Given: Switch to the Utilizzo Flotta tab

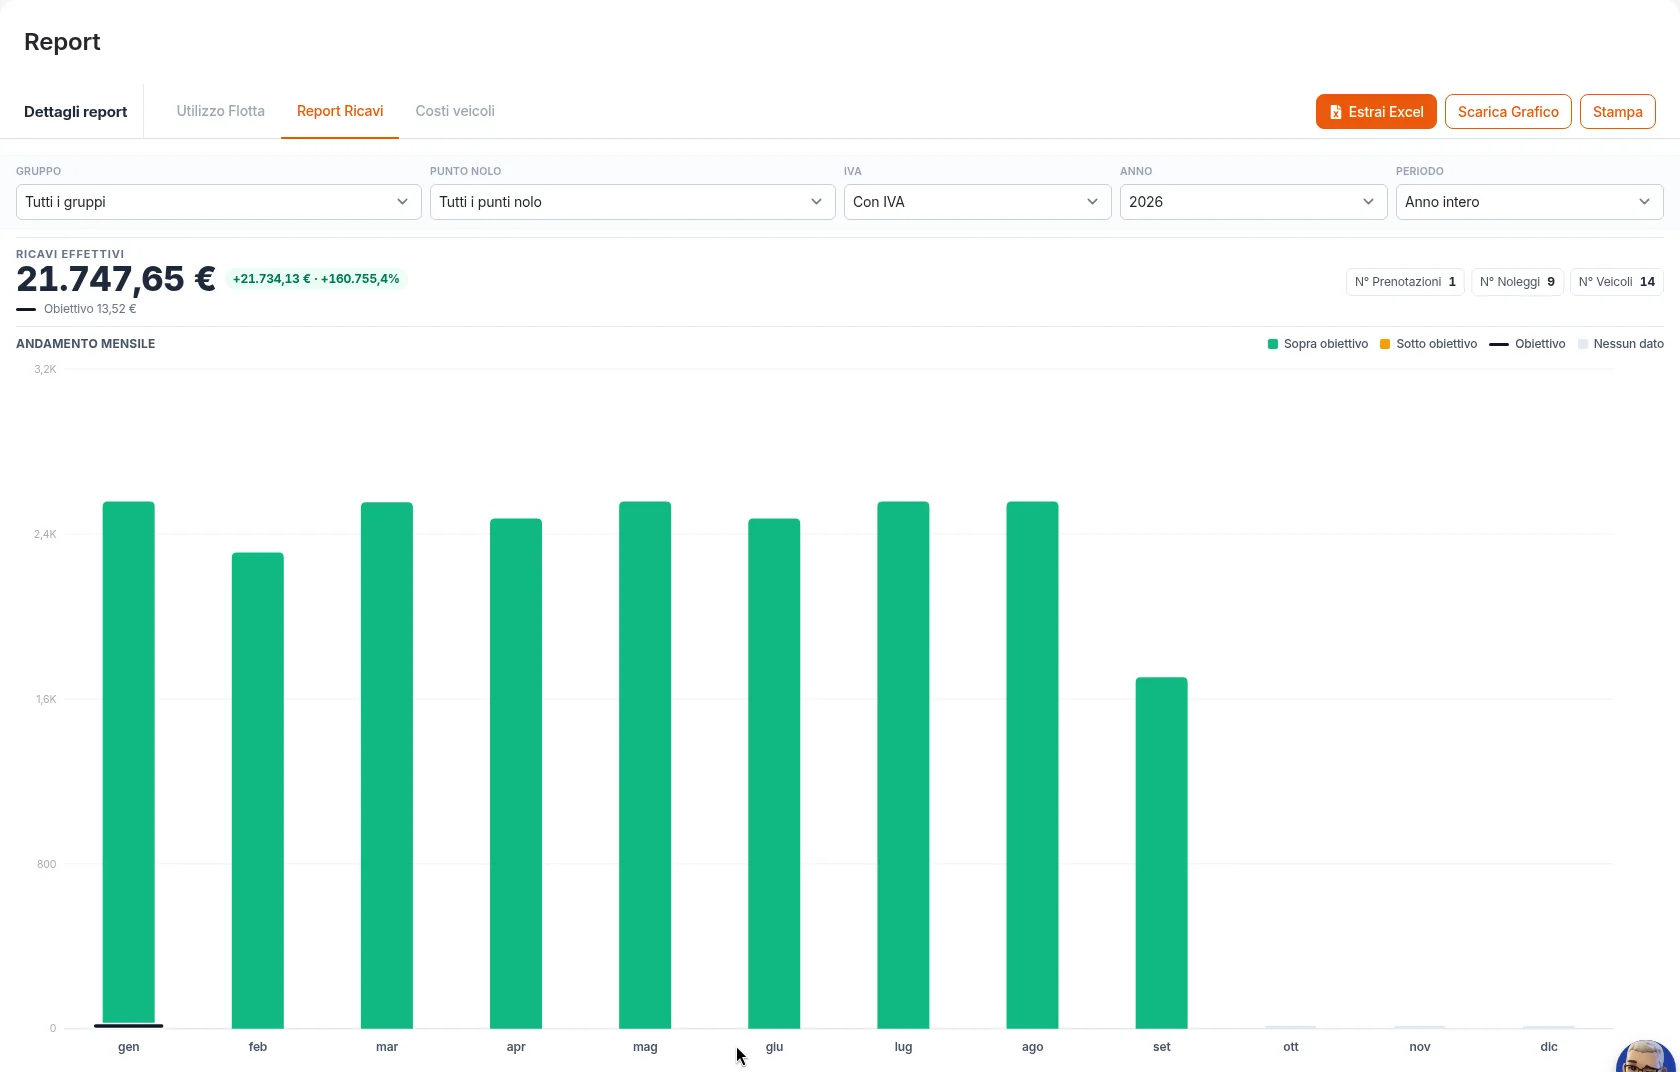Looking at the screenshot, I should (221, 111).
